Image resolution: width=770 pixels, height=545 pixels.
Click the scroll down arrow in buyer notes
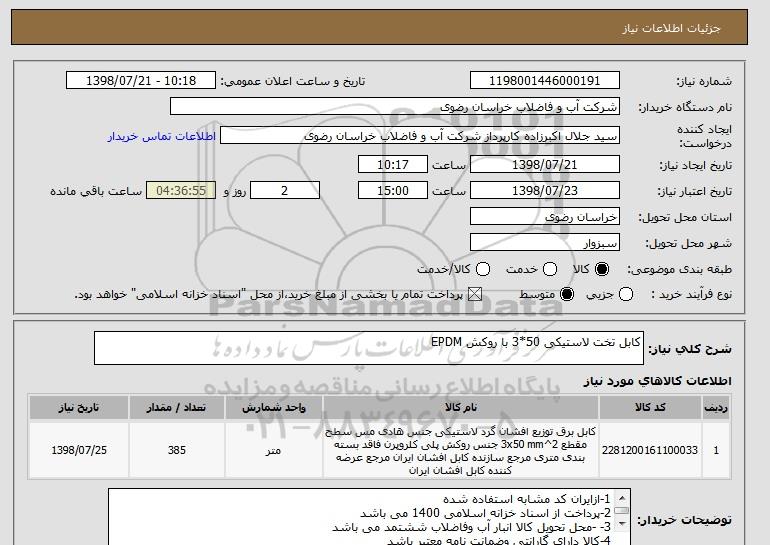pyautogui.click(x=622, y=524)
